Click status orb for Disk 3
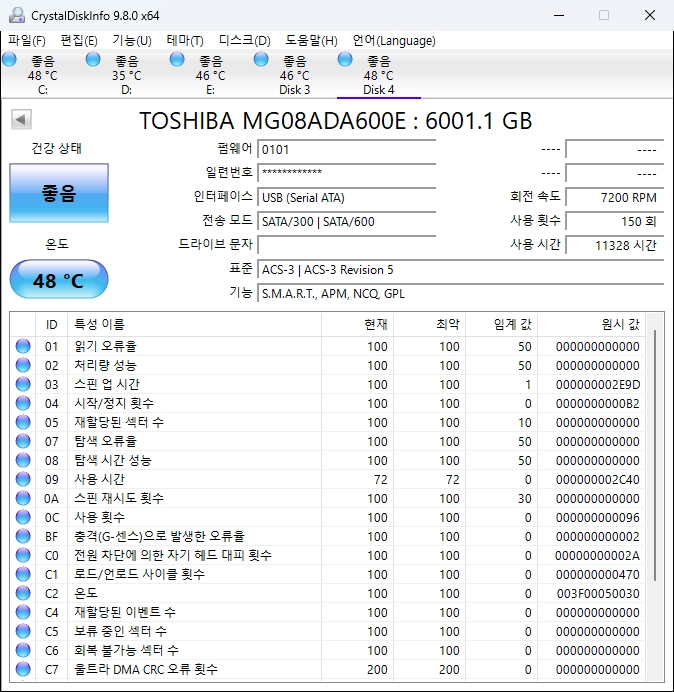 261,59
